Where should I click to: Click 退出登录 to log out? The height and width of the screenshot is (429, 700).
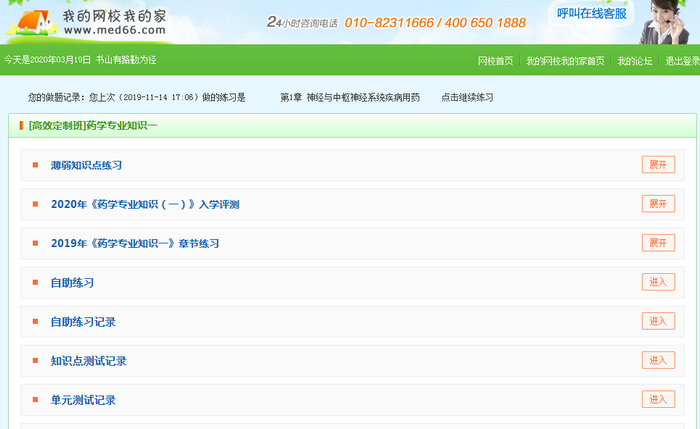tap(683, 61)
